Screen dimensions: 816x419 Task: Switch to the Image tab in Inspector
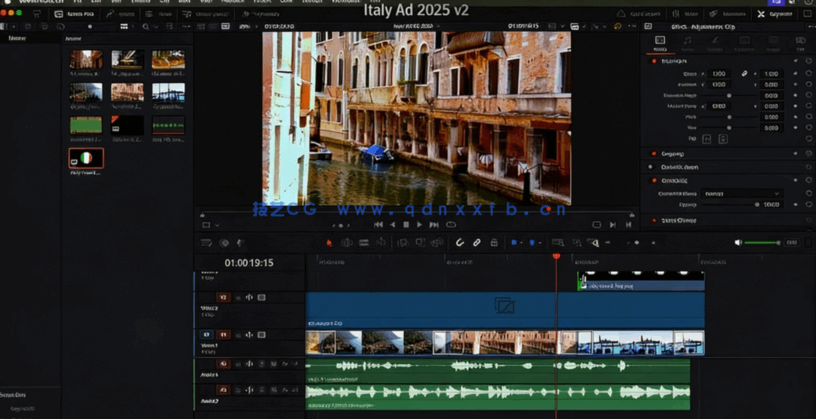(773, 43)
